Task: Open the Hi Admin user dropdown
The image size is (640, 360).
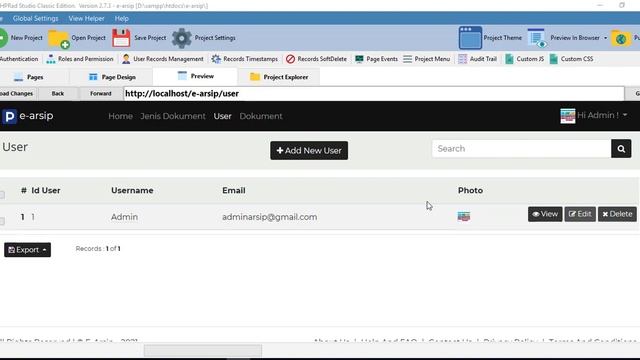Action: coord(602,116)
